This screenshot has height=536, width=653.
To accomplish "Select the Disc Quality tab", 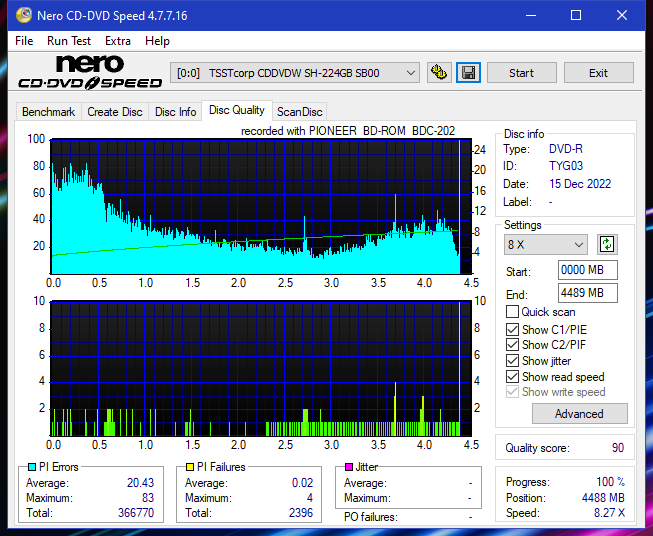I will [x=237, y=110].
